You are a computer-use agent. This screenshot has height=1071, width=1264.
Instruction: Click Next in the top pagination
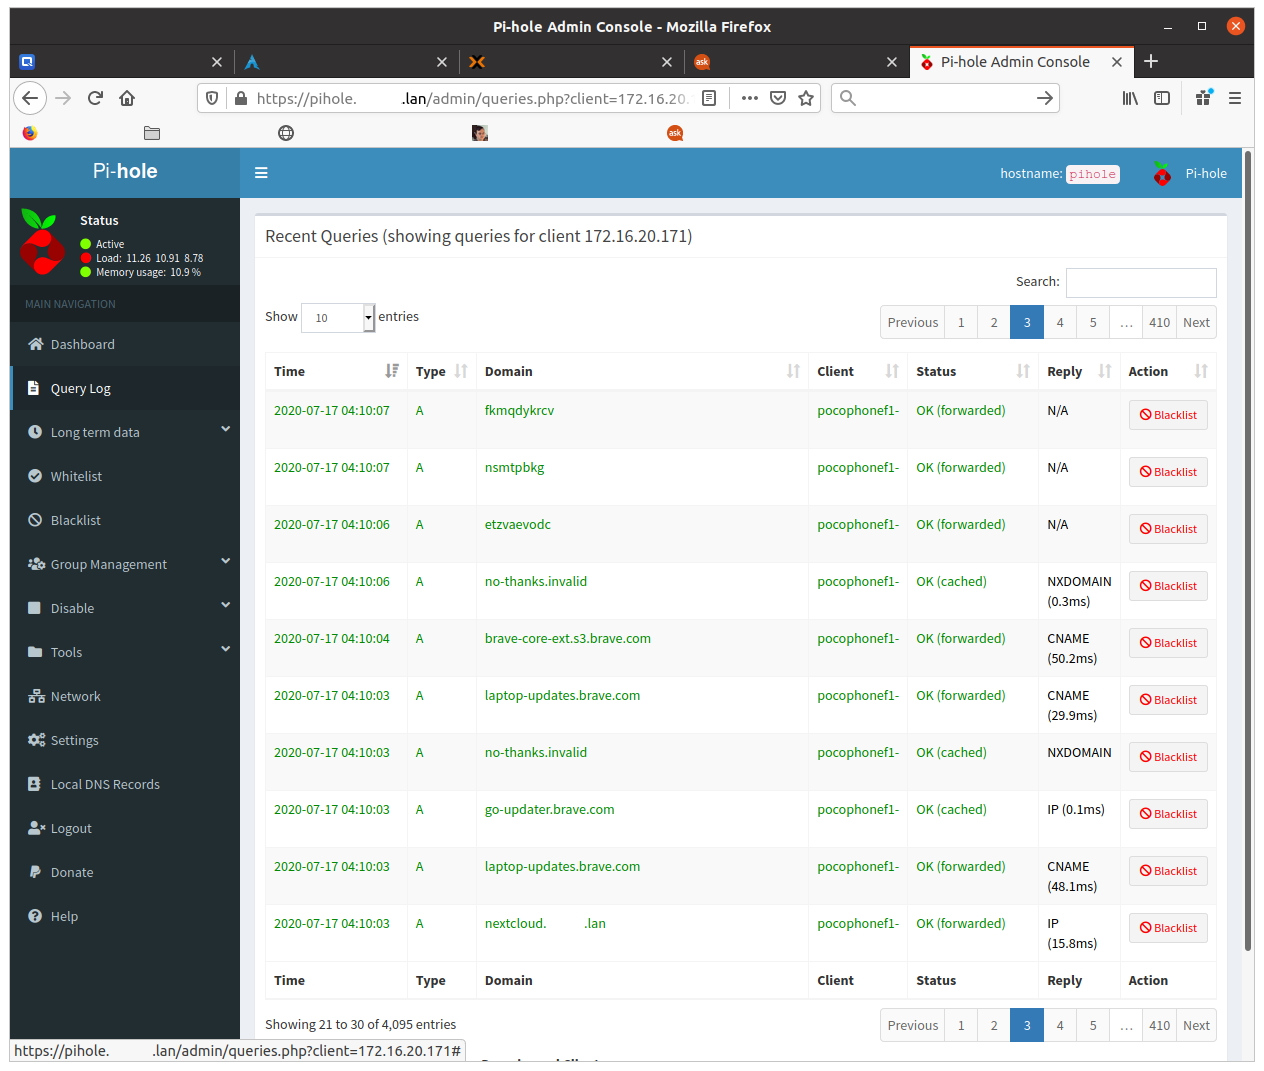pos(1196,322)
